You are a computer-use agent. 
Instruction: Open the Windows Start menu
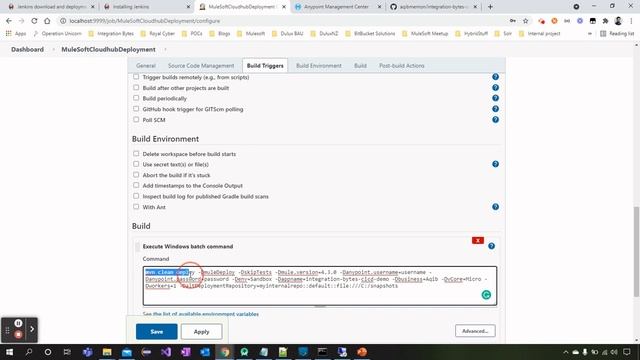(x=9, y=352)
